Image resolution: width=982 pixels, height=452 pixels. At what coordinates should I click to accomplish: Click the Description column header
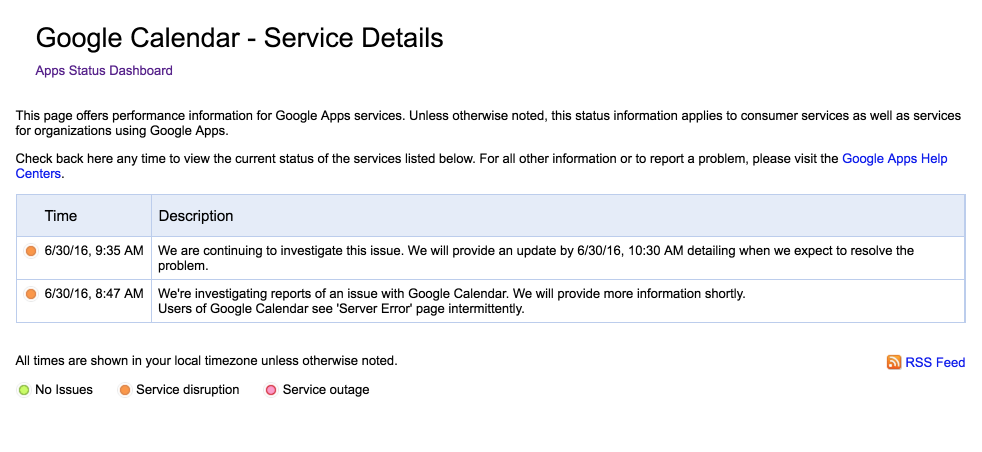coord(196,216)
